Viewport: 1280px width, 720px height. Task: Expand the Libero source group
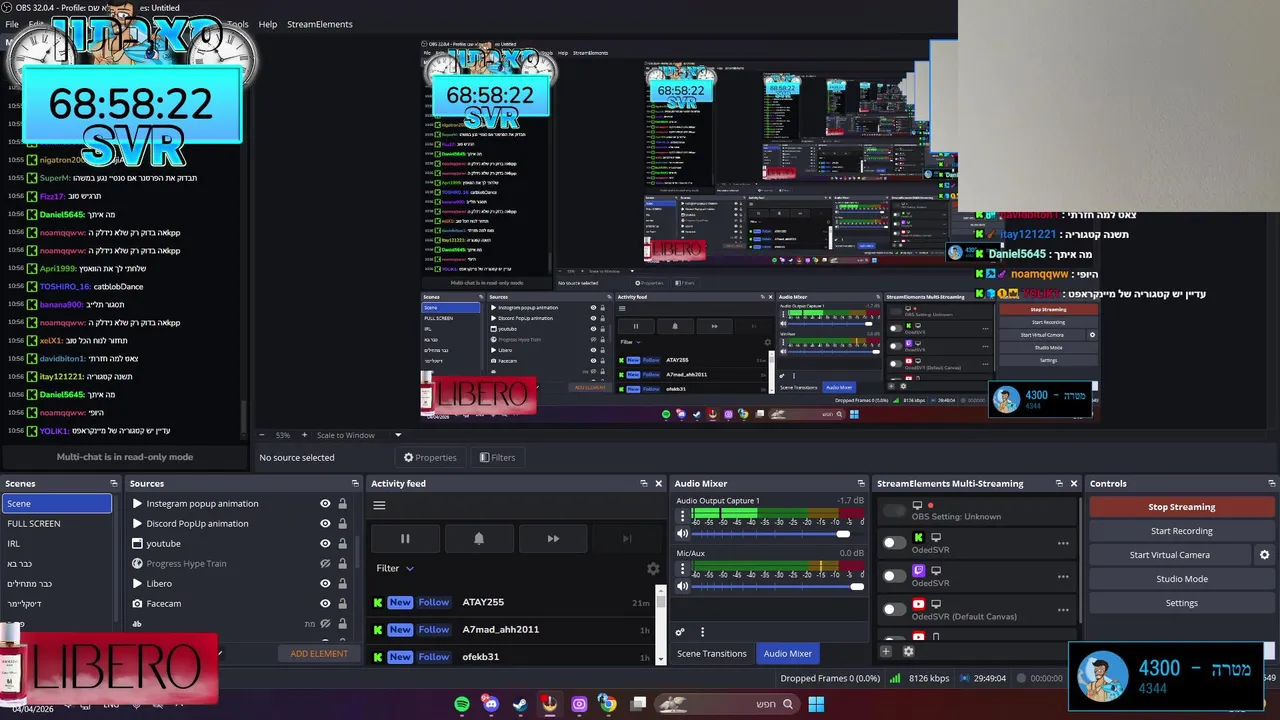(x=137, y=583)
